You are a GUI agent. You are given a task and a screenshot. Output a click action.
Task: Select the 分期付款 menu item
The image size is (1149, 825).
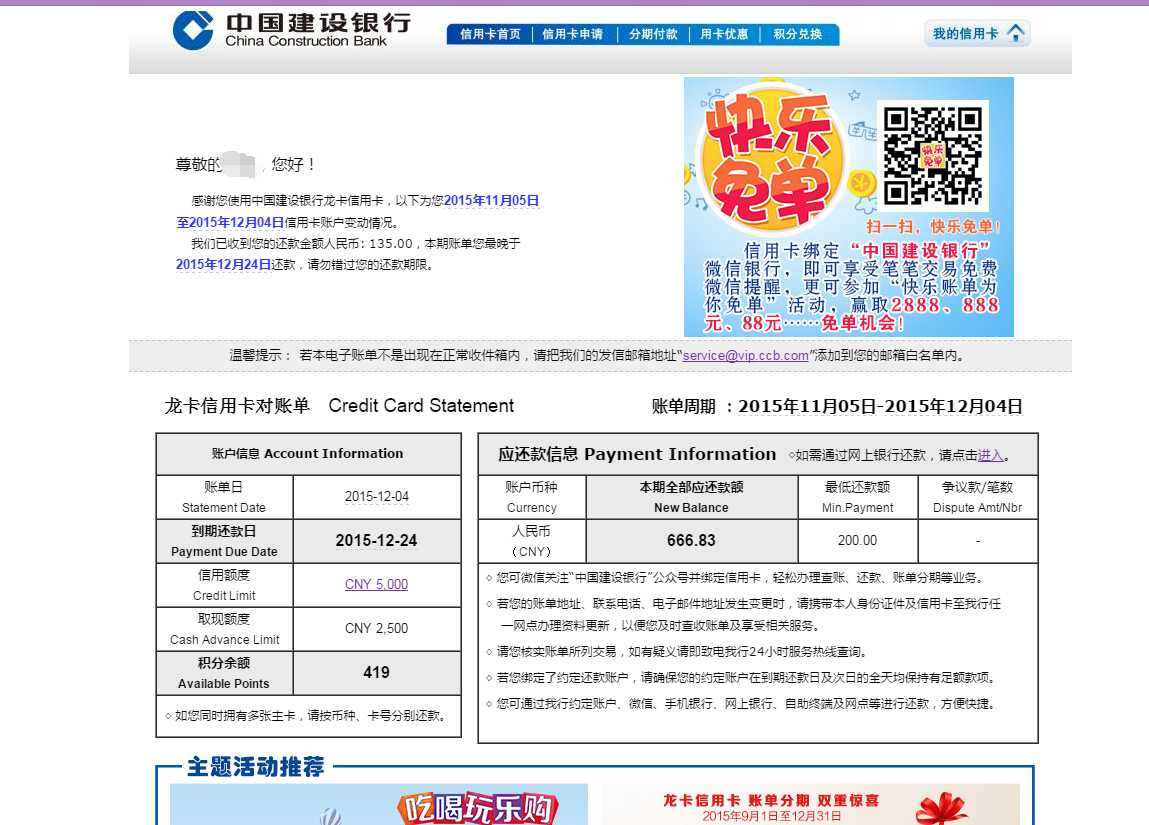point(653,34)
